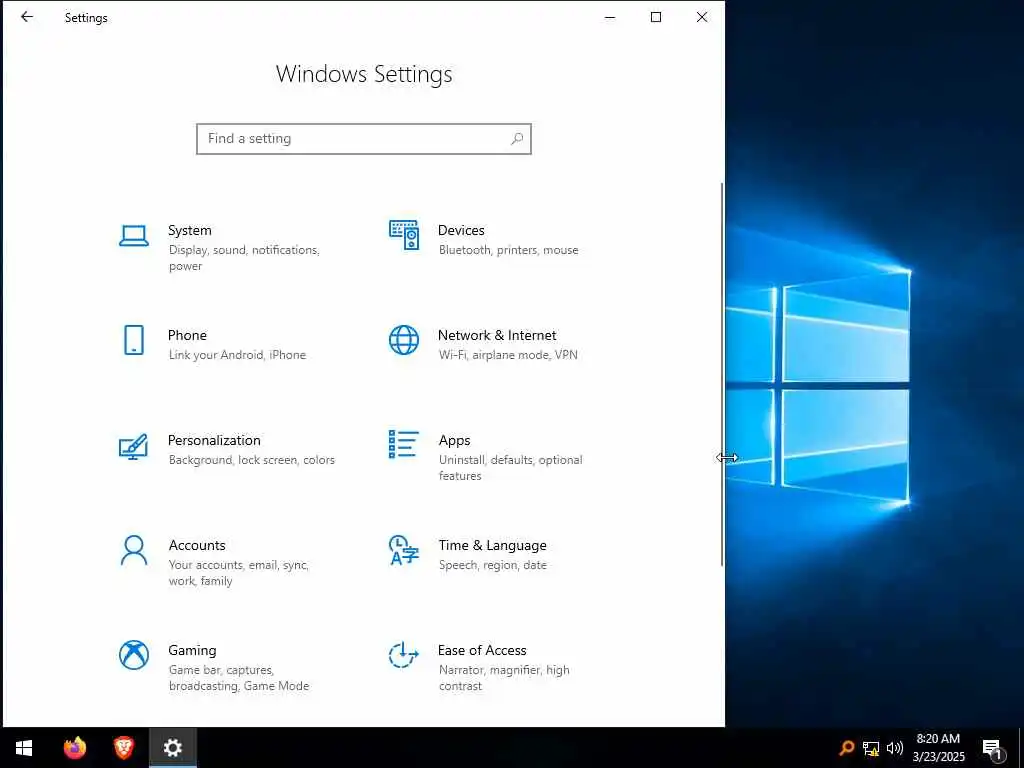The image size is (1024, 768).
Task: Click 'Background, lock screen, colors' description
Action: pos(251,460)
